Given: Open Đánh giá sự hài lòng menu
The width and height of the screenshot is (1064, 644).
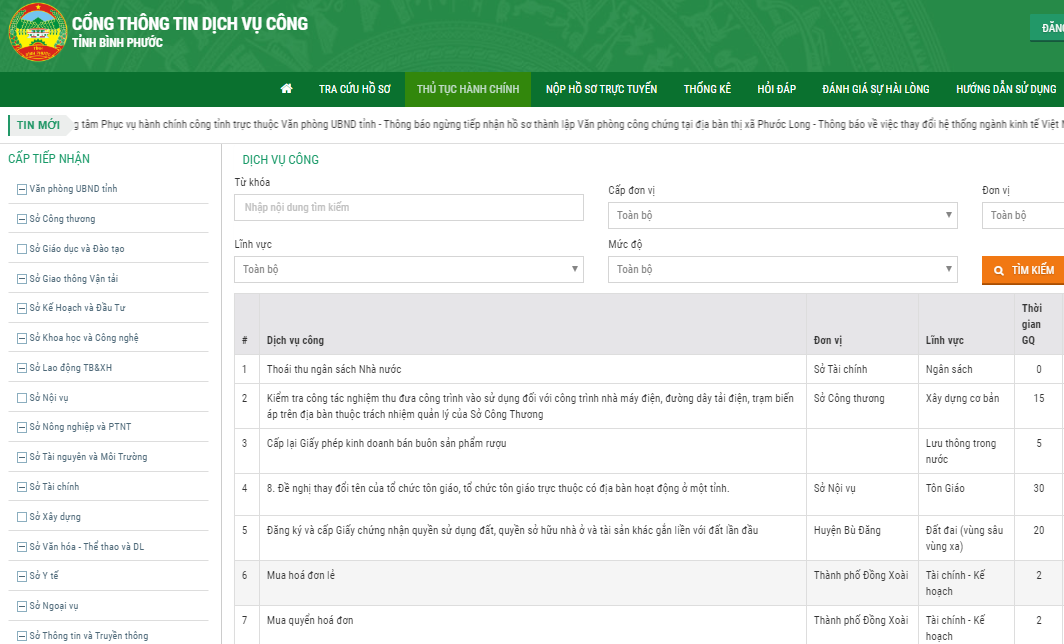Looking at the screenshot, I should click(875, 89).
